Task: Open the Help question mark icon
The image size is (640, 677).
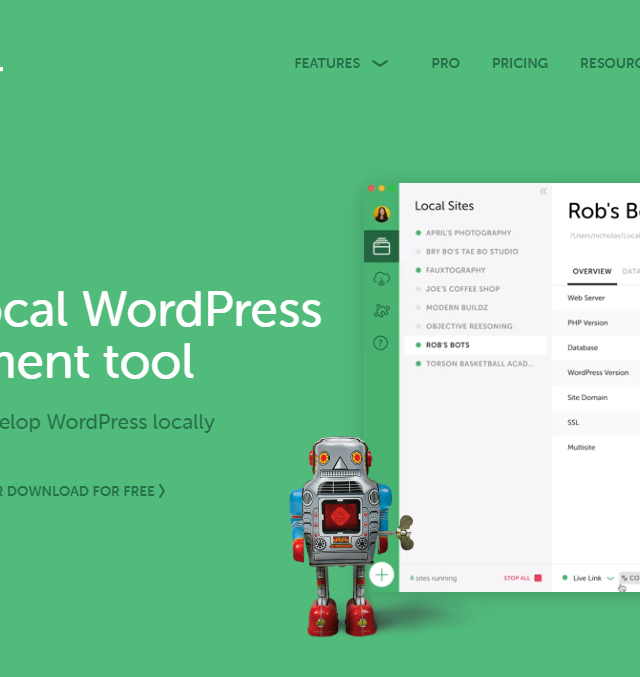Action: tap(380, 343)
